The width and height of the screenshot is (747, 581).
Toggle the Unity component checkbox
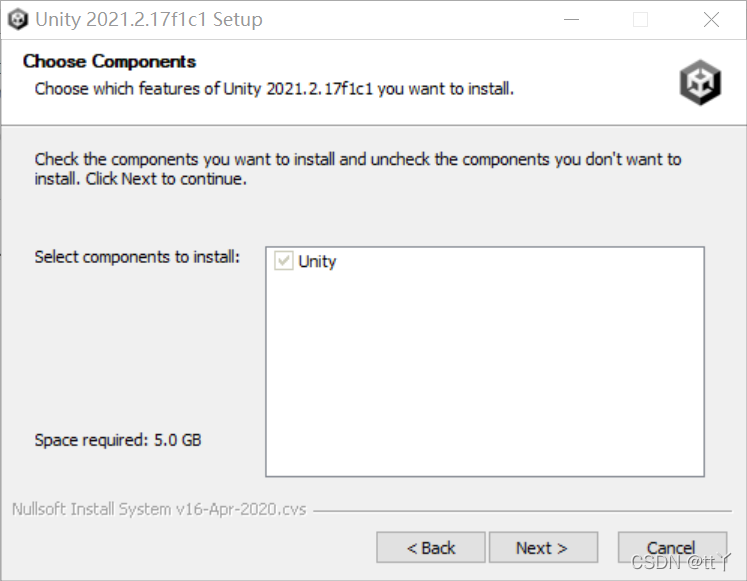coord(283,261)
